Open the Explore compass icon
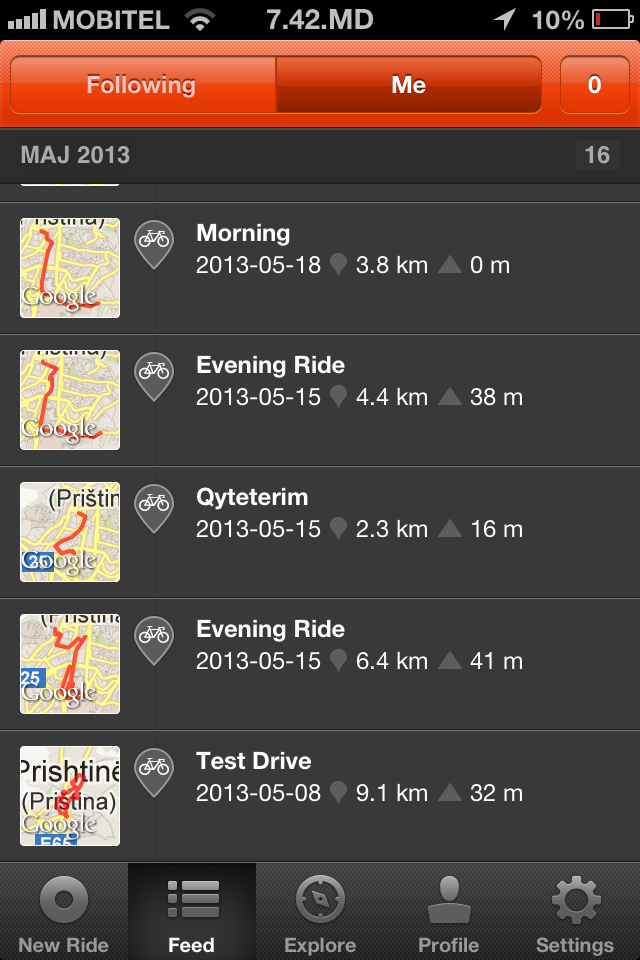 pyautogui.click(x=320, y=900)
